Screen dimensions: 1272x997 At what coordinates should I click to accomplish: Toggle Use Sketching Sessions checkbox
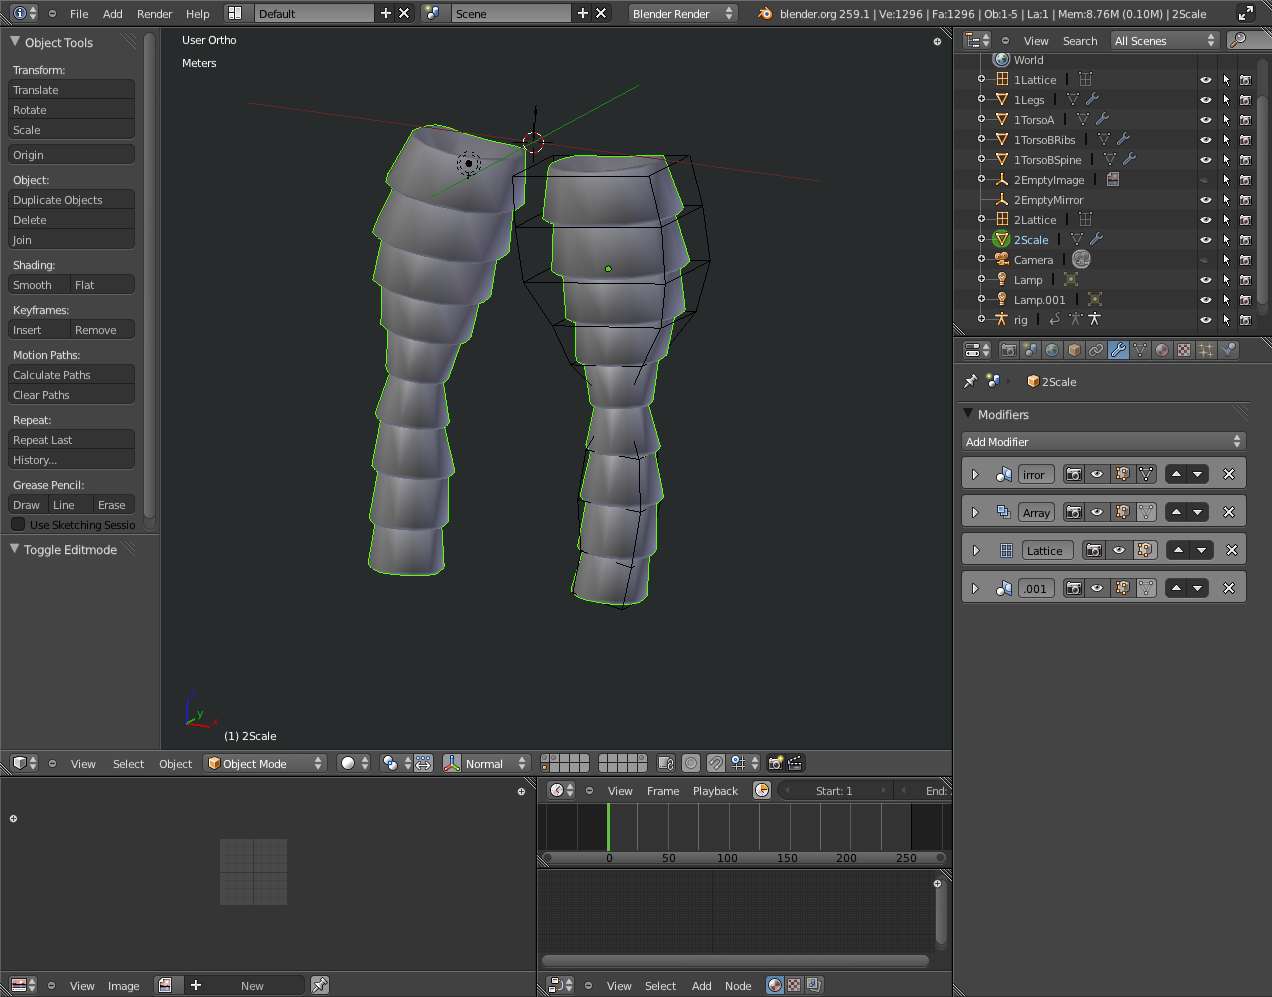point(18,524)
